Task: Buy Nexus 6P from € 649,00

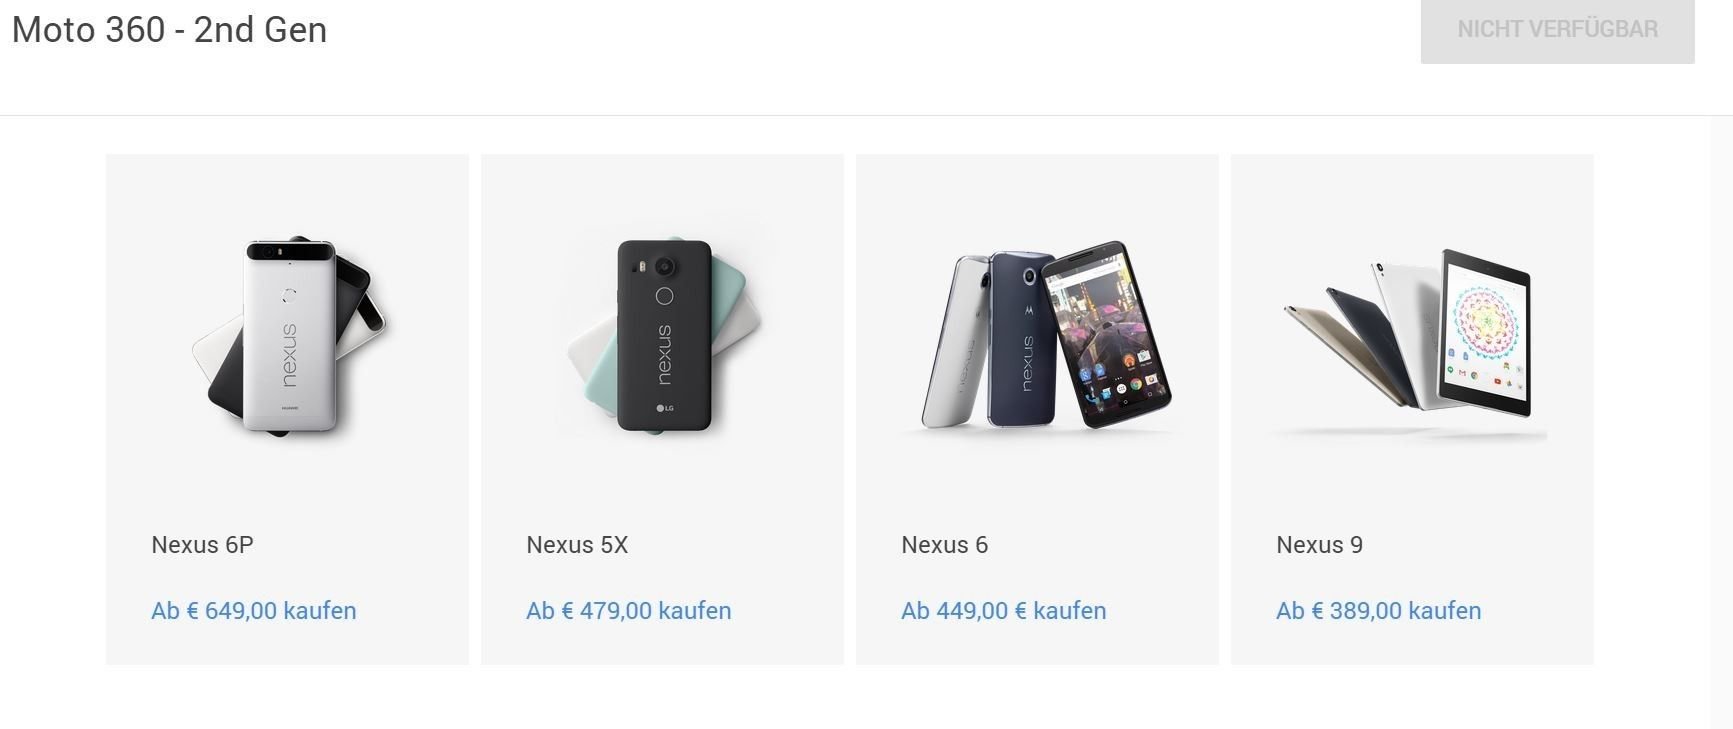Action: [x=254, y=611]
